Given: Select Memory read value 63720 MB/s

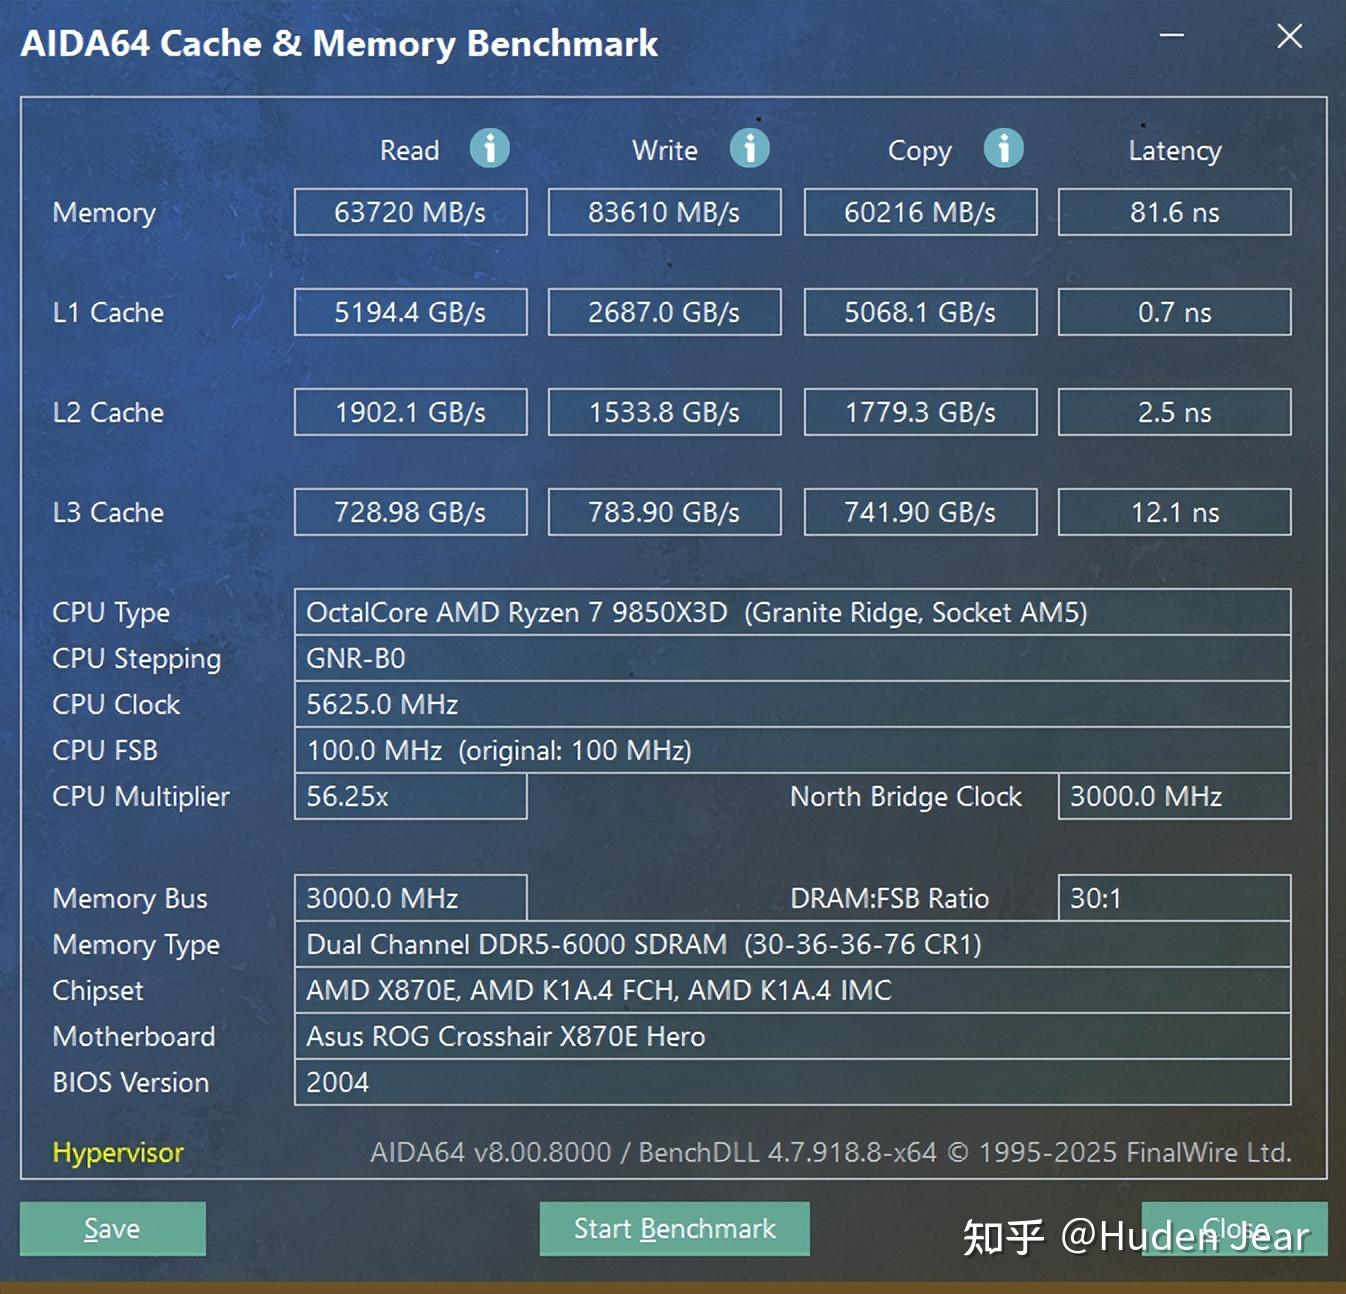Looking at the screenshot, I should tap(411, 212).
